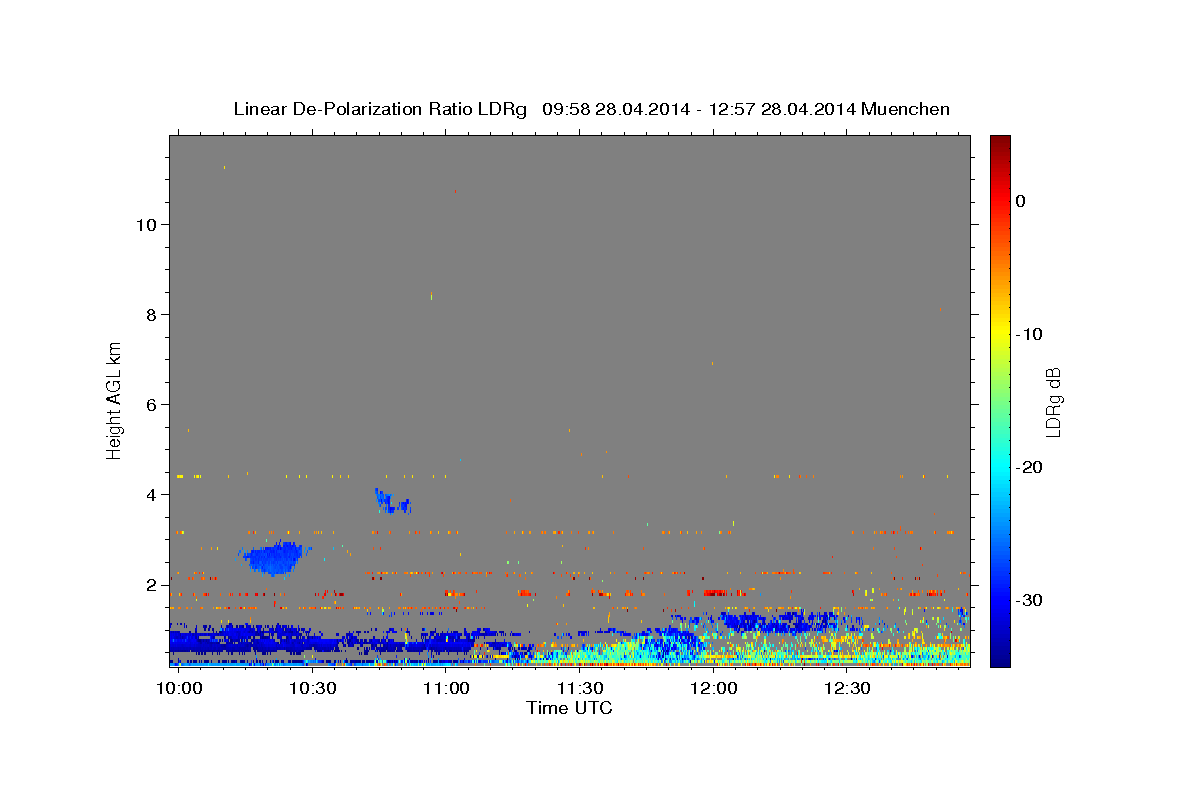This screenshot has height=800, width=1200.
Task: Click the 'Muenchen' location label in the title
Action: pos(905,109)
